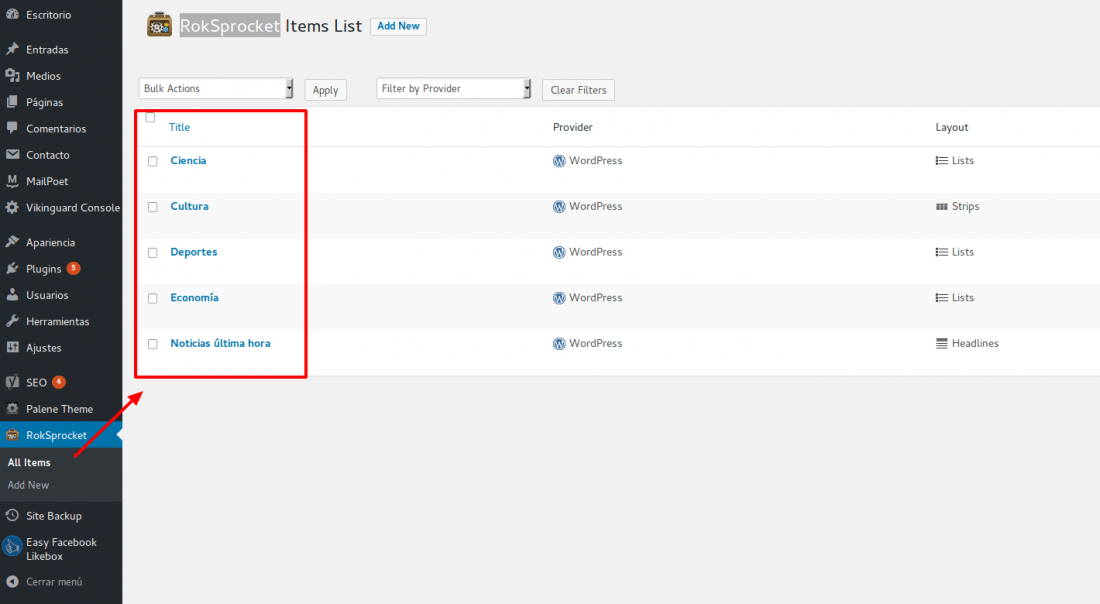
Task: Click the Cerrar menú collapse arrow icon
Action: [12, 582]
